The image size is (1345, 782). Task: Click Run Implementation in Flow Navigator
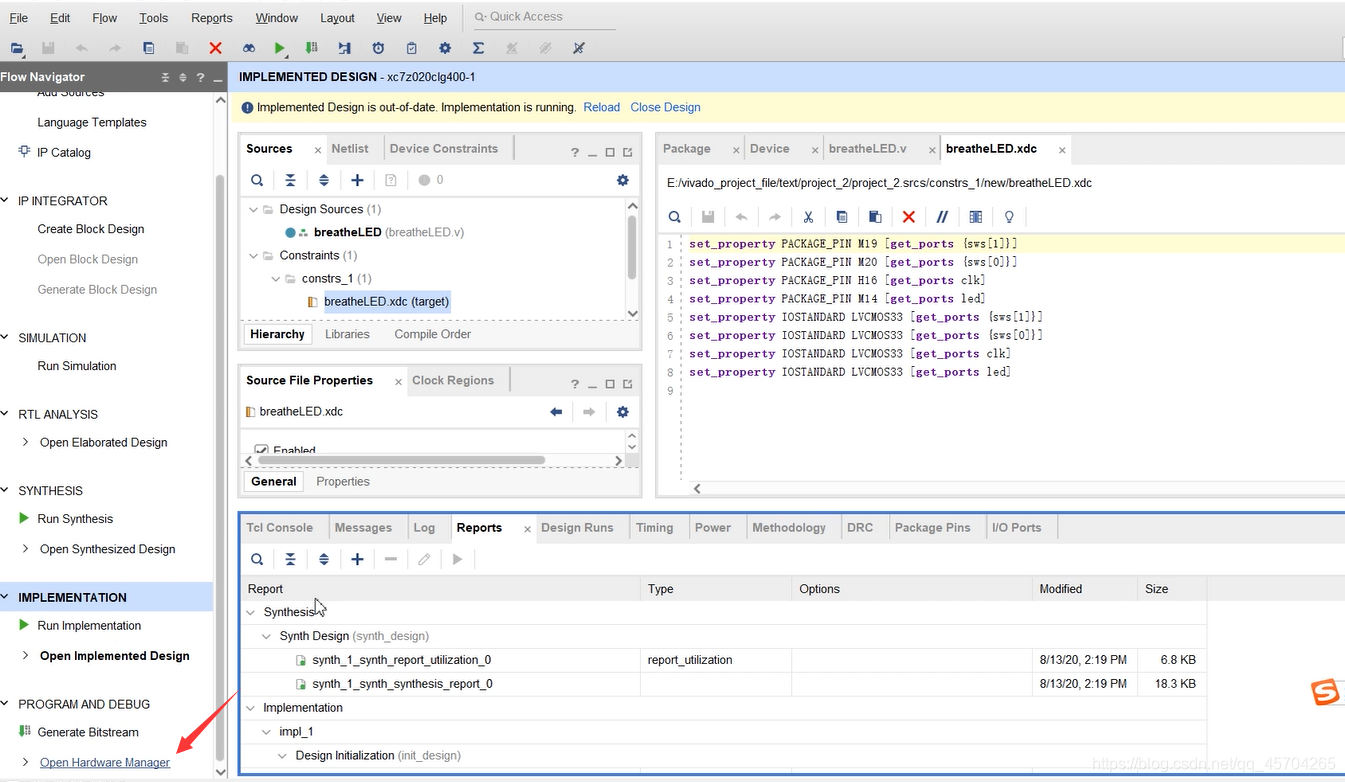(89, 626)
